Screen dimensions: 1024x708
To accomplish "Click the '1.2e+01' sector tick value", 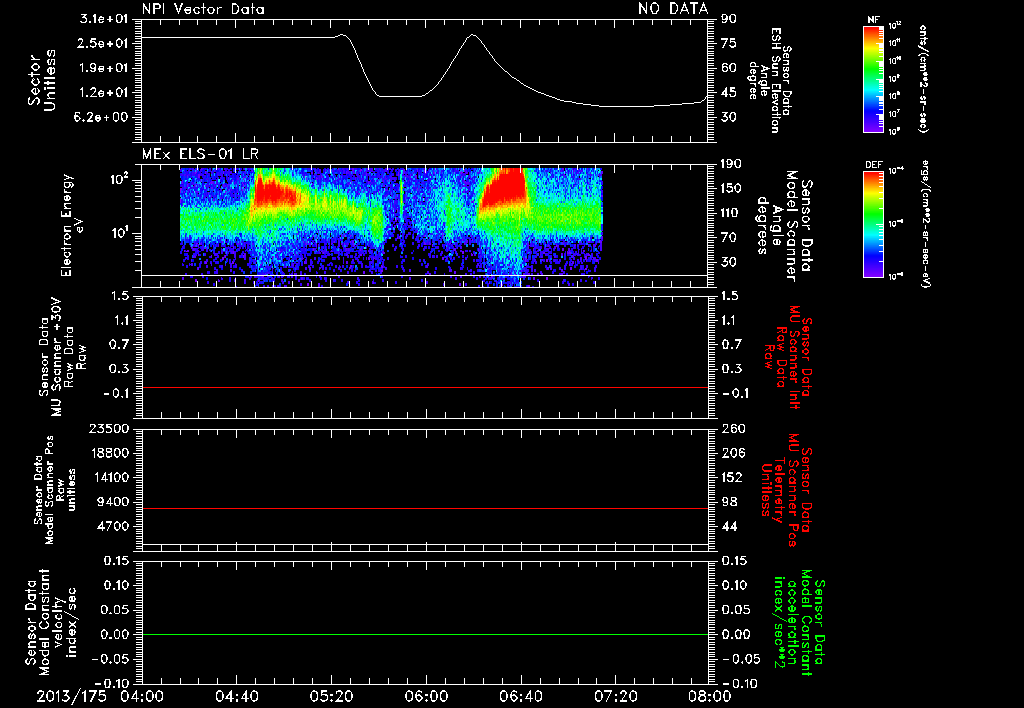I will tap(104, 93).
